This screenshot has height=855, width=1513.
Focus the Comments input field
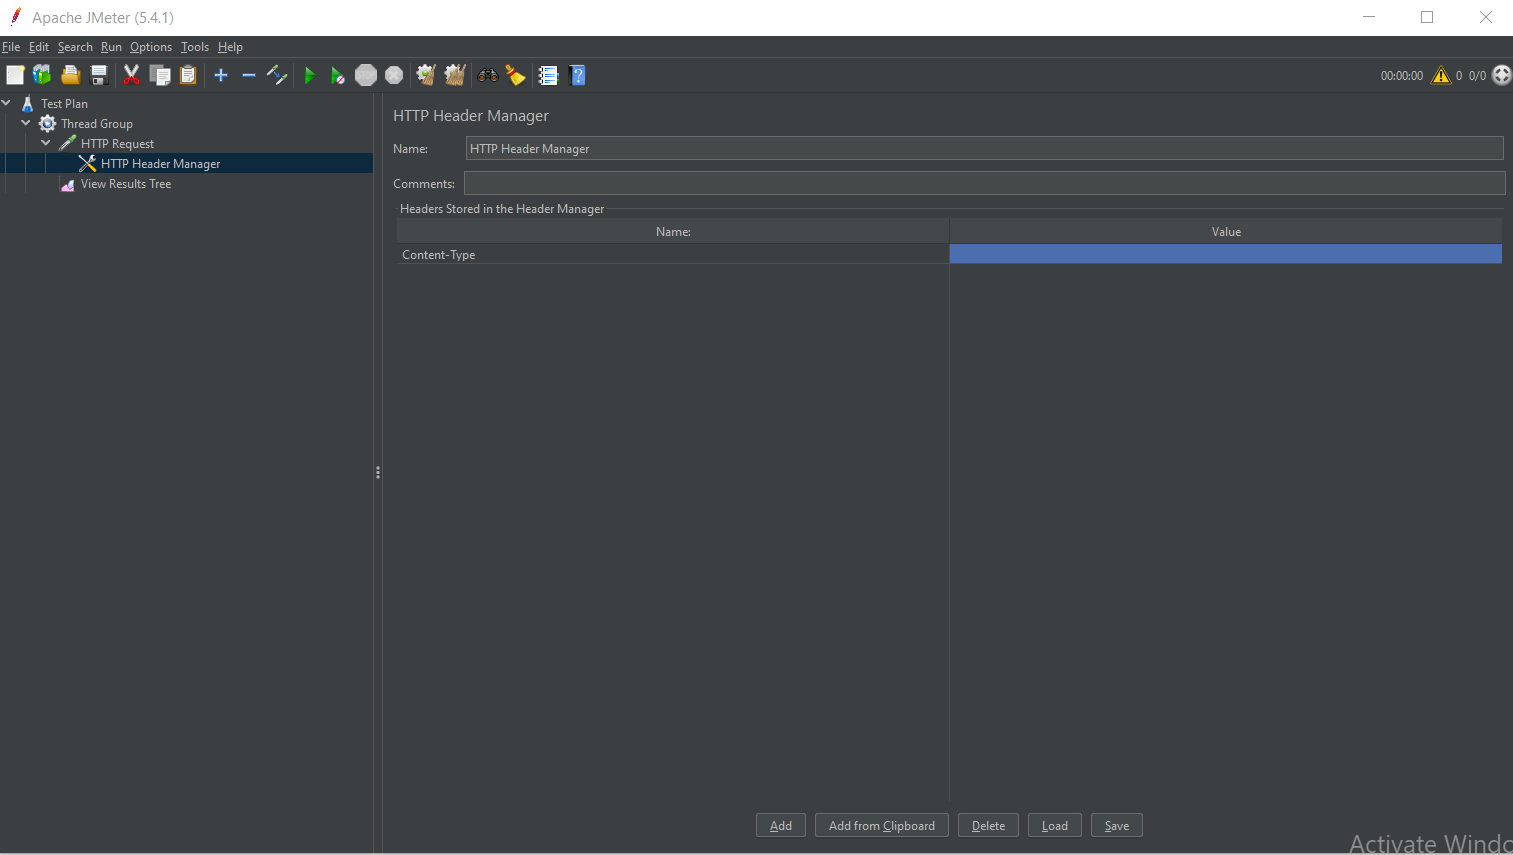click(x=984, y=183)
